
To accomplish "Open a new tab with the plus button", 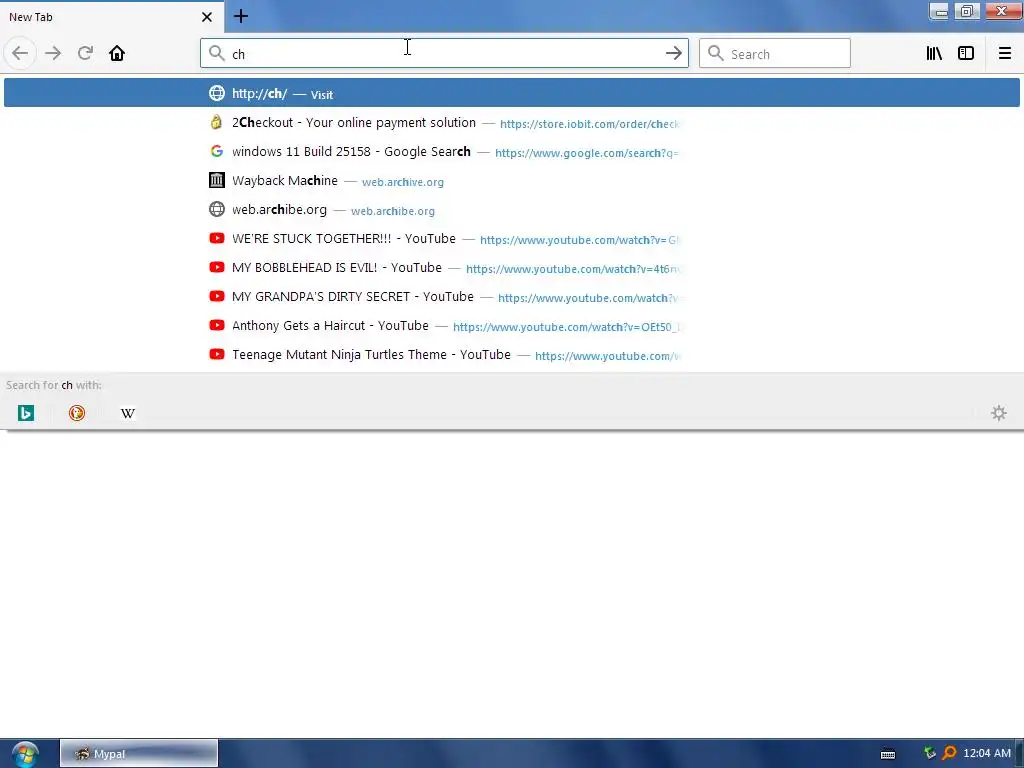I will tap(241, 16).
